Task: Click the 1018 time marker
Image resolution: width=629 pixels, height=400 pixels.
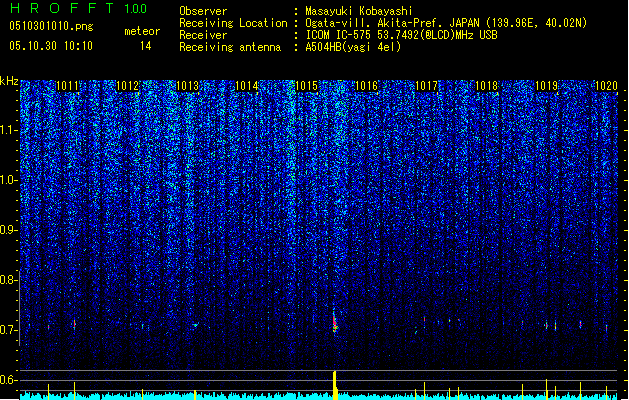Action: tap(486, 86)
